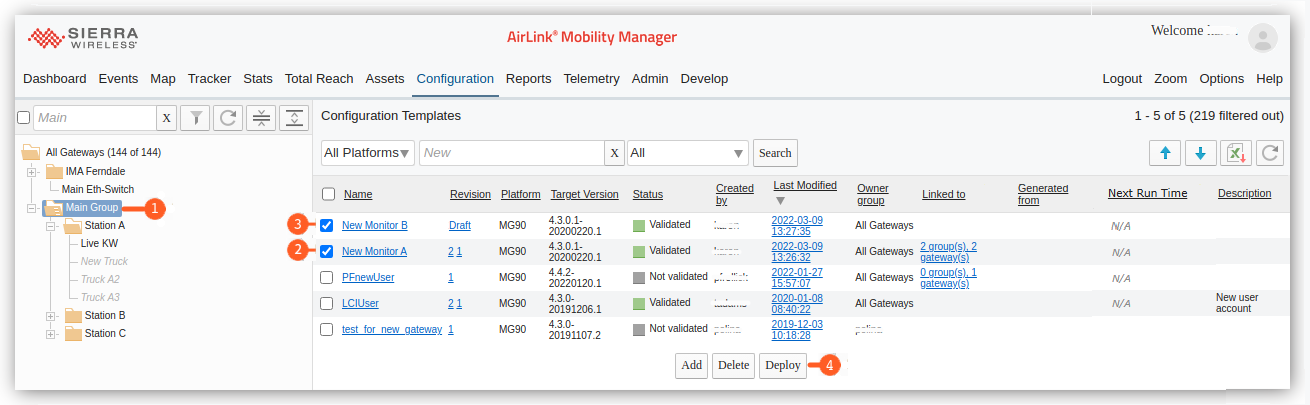The image size is (1310, 405).
Task: Toggle the select-all templates checkbox
Action: point(328,194)
